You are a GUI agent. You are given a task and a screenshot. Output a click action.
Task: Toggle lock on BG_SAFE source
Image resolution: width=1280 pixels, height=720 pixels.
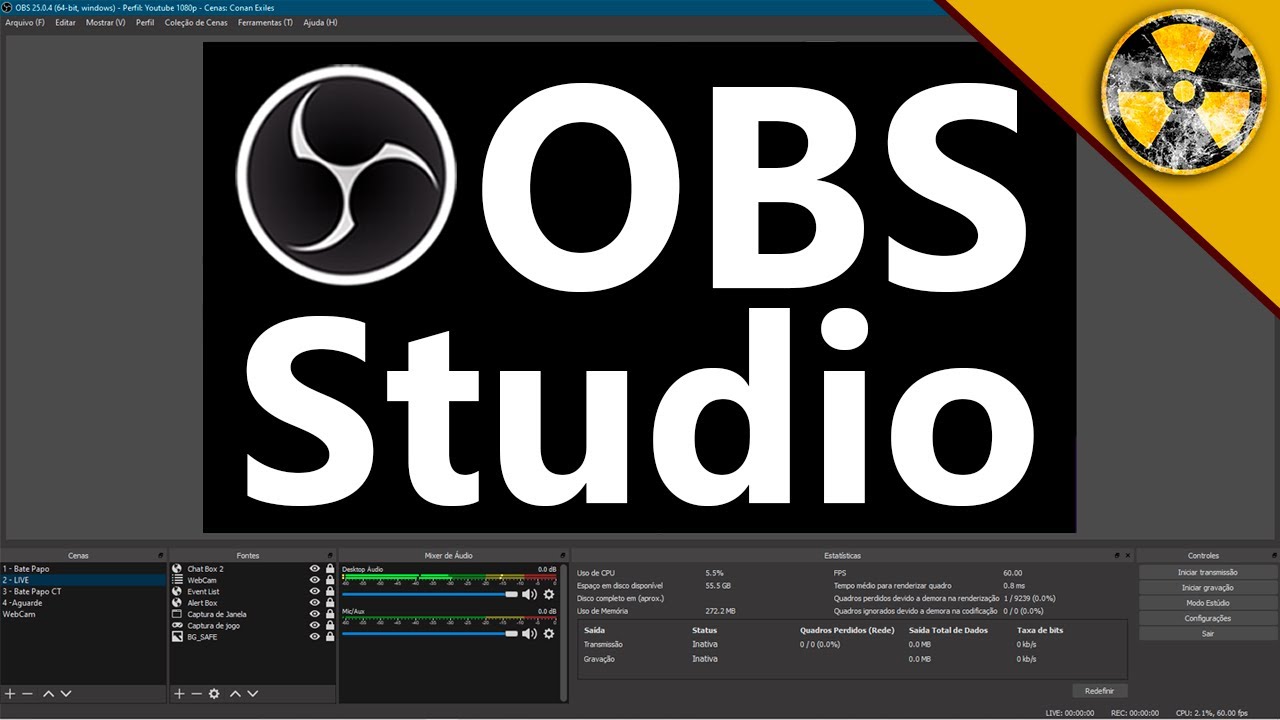(330, 637)
